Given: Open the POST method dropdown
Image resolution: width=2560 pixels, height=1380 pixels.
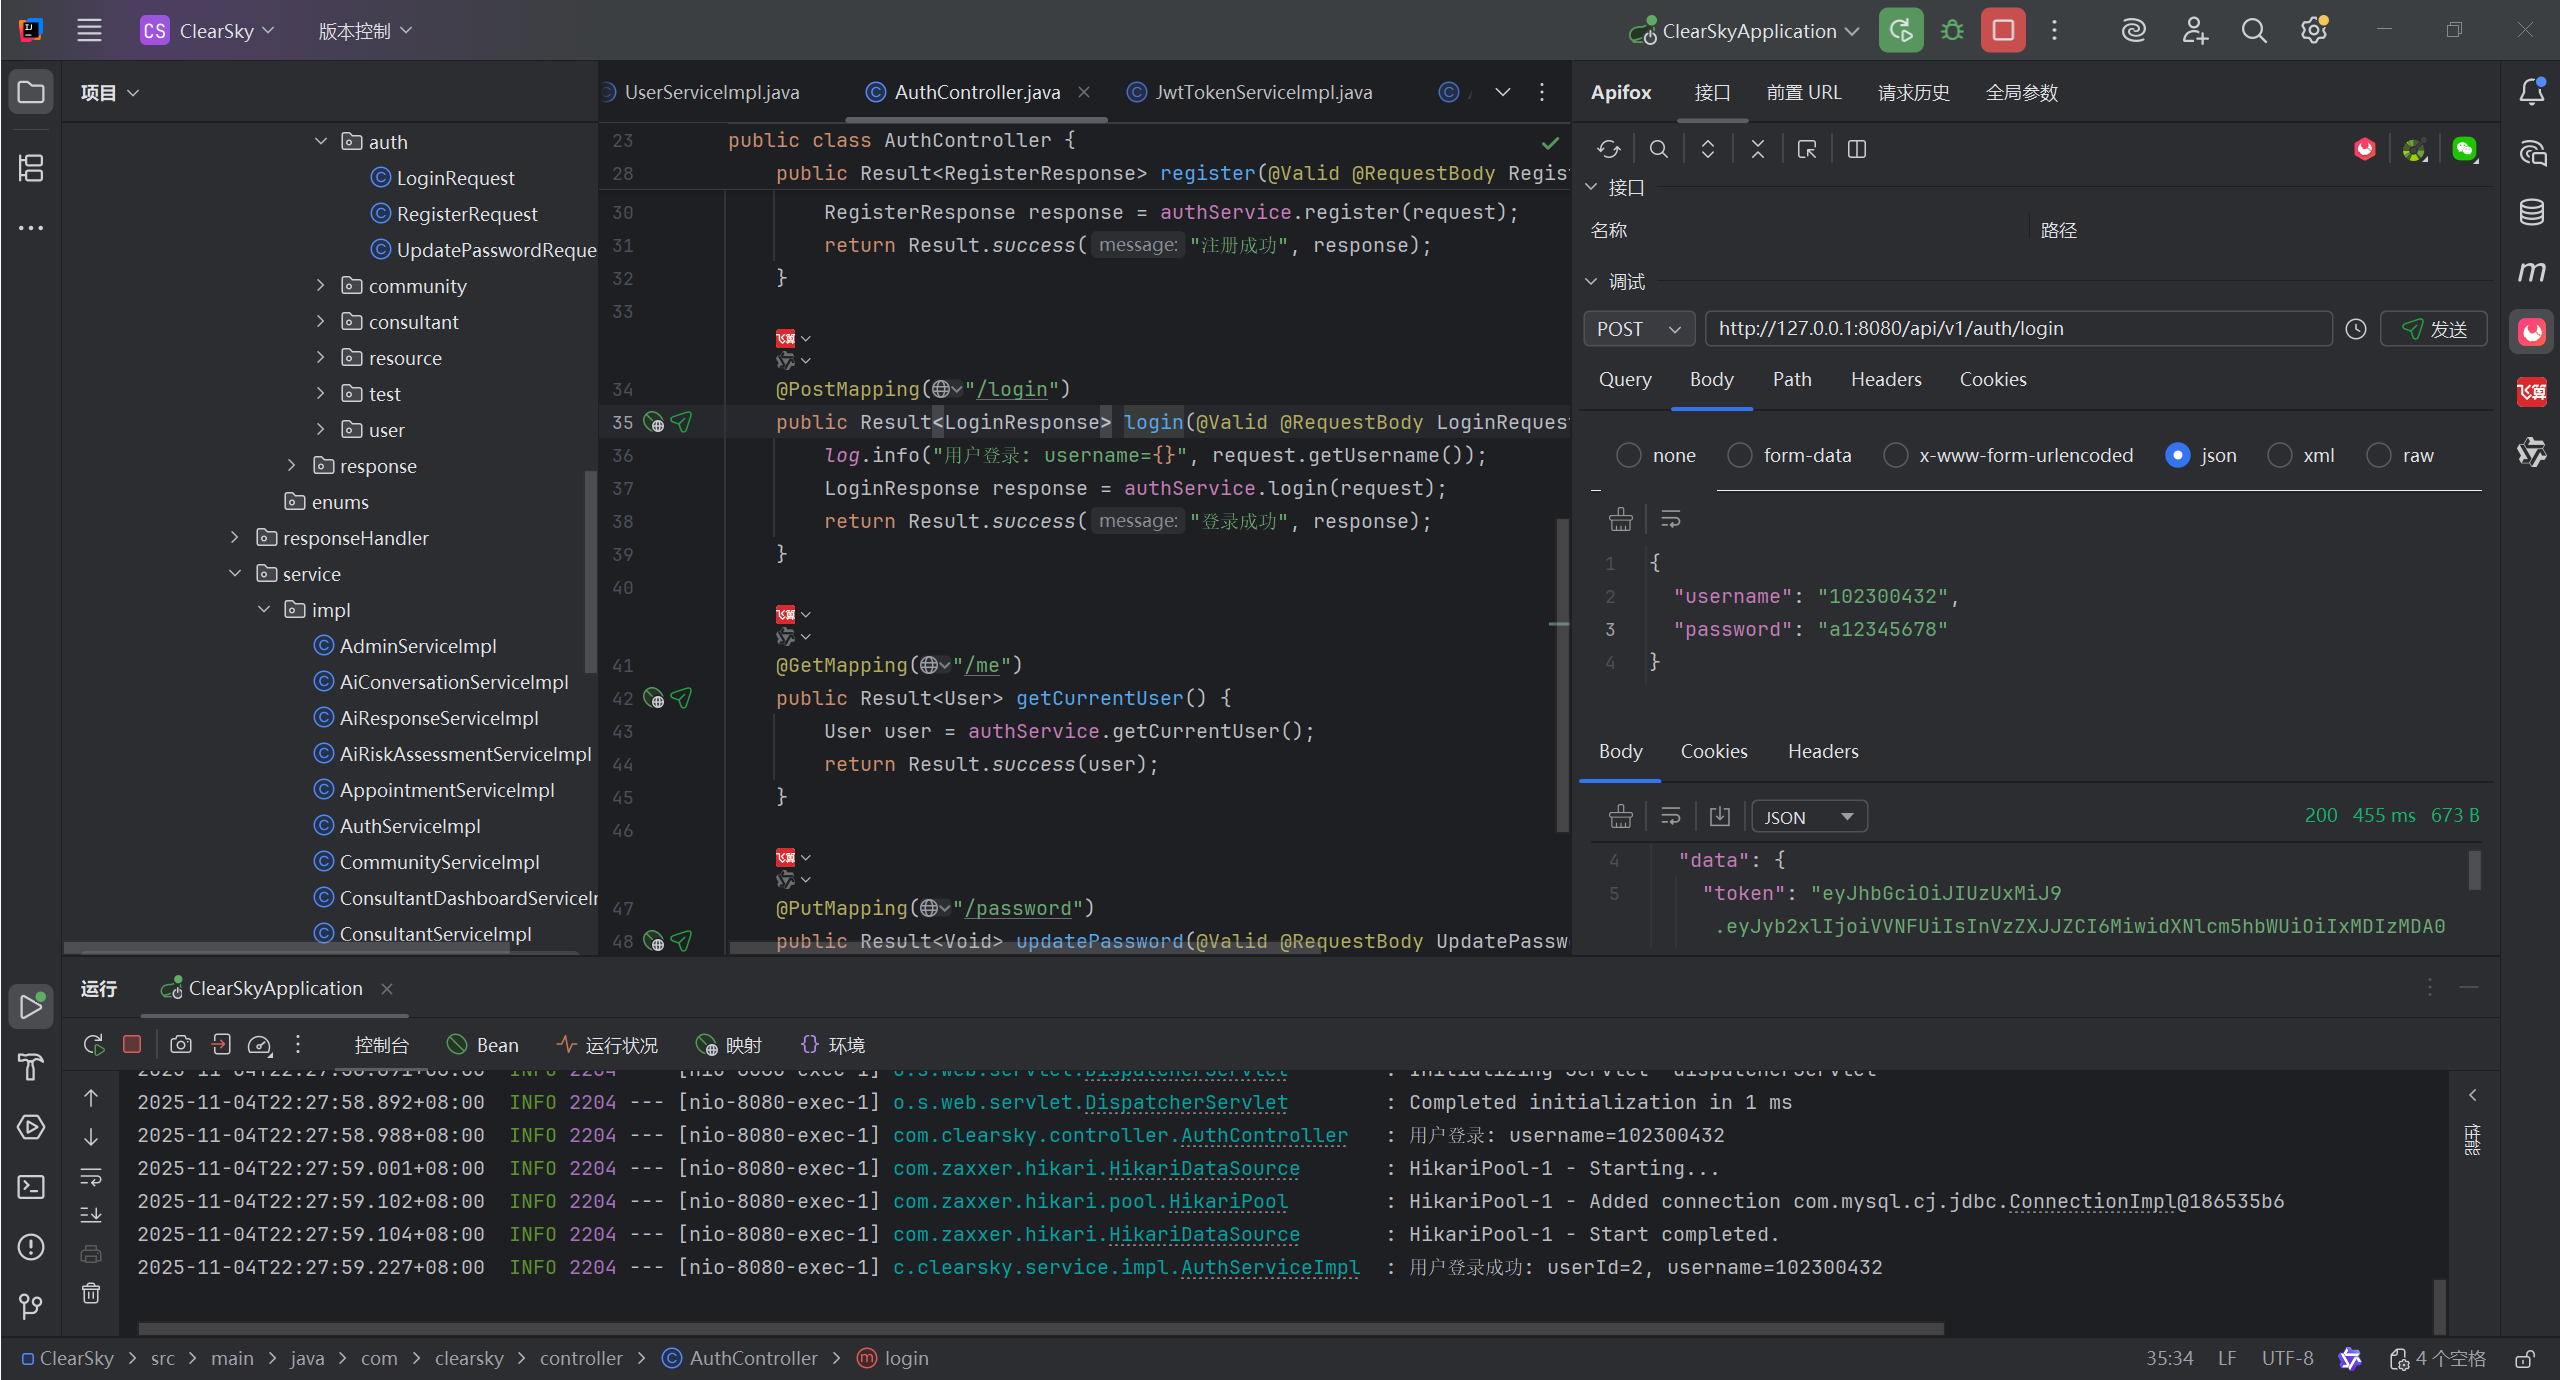Looking at the screenshot, I should (1639, 329).
